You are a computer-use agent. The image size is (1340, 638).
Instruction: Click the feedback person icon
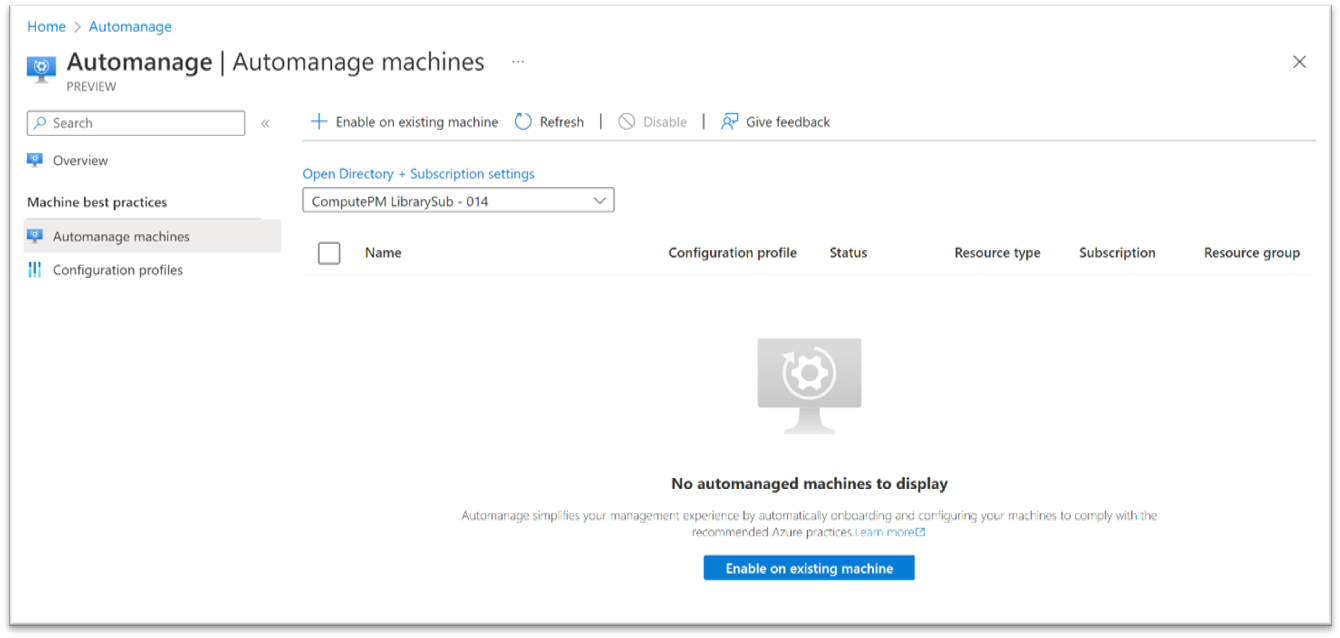[730, 122]
